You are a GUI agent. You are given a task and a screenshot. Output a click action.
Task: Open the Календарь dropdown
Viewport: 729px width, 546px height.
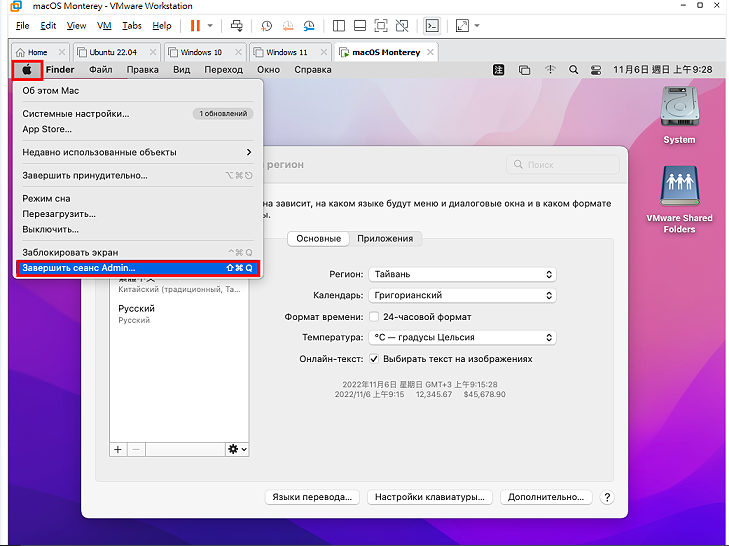[462, 295]
